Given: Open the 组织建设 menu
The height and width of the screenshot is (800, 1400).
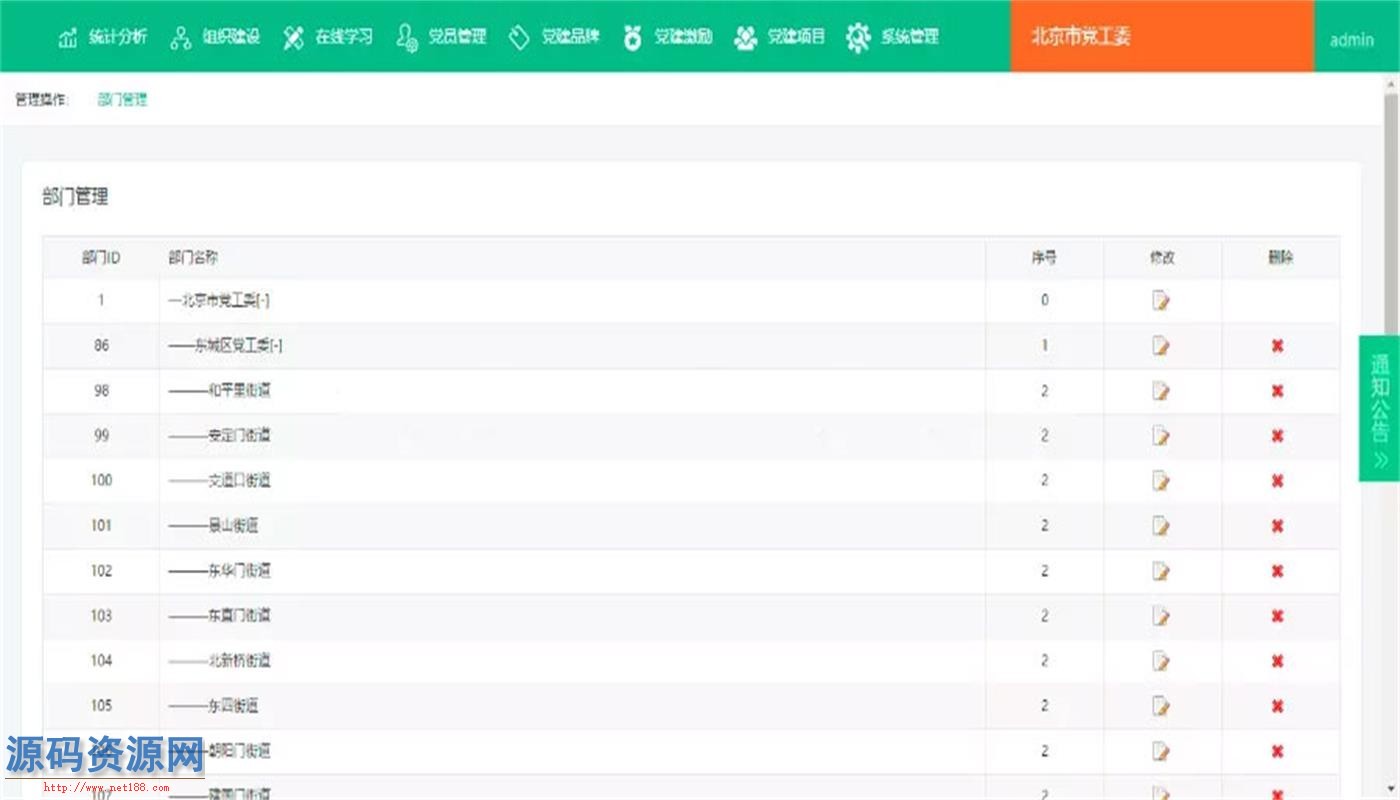Looking at the screenshot, I should click(215, 37).
